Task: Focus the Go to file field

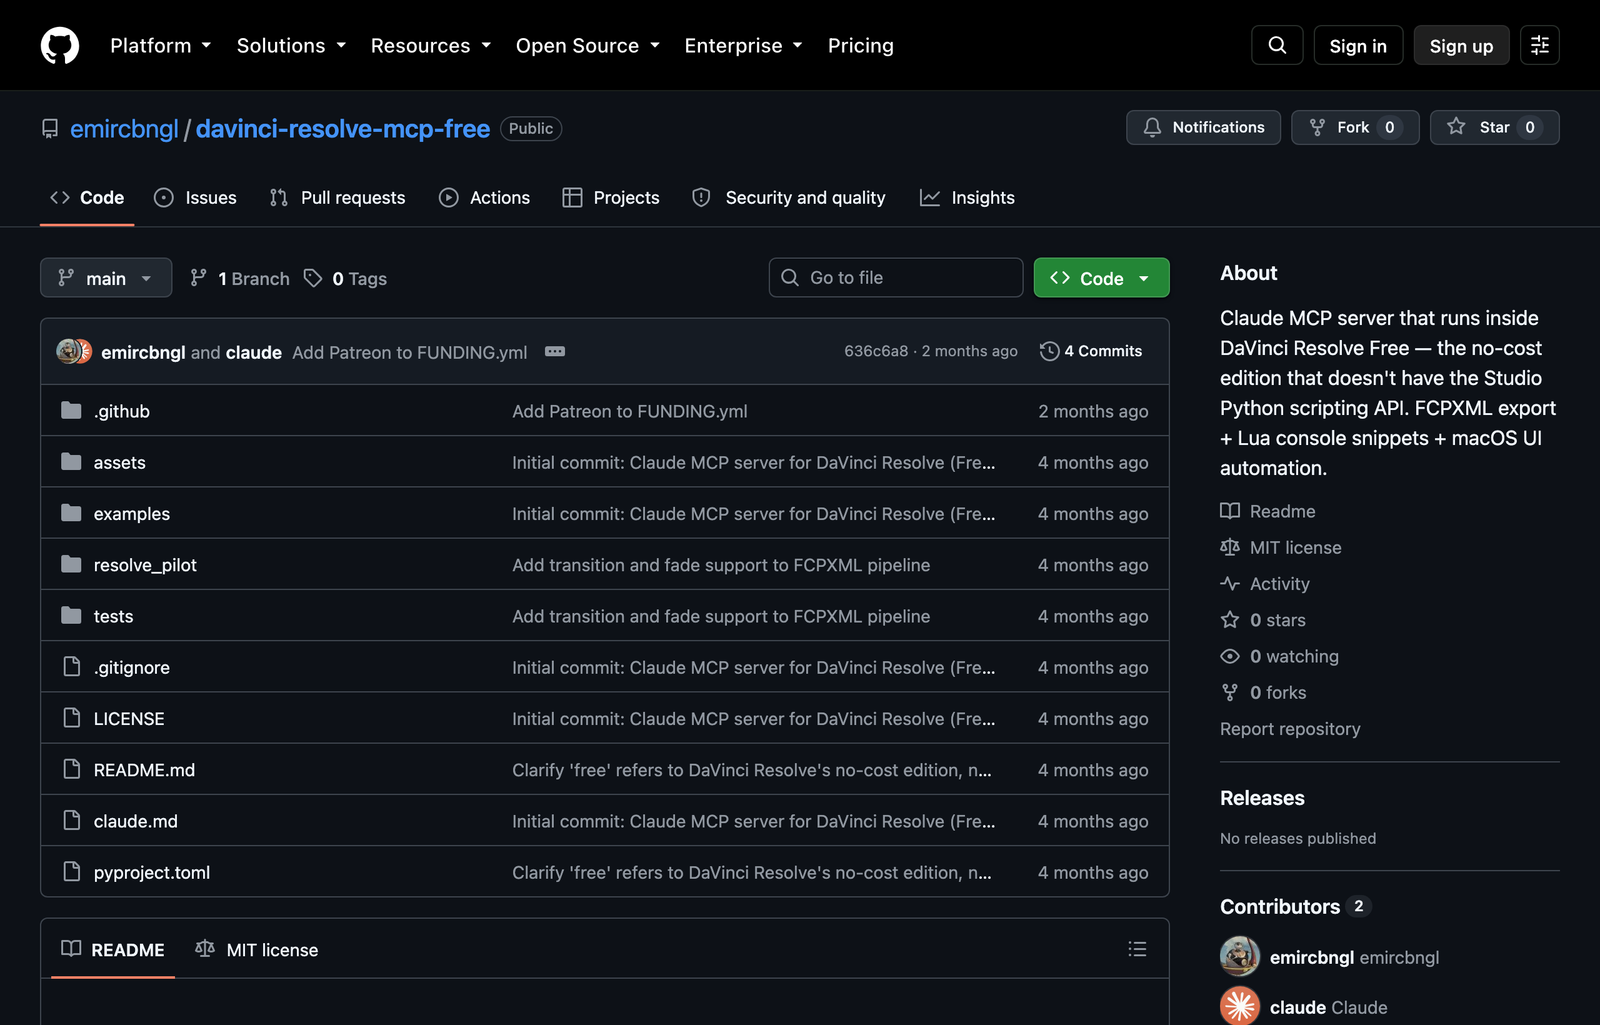Action: 896,278
